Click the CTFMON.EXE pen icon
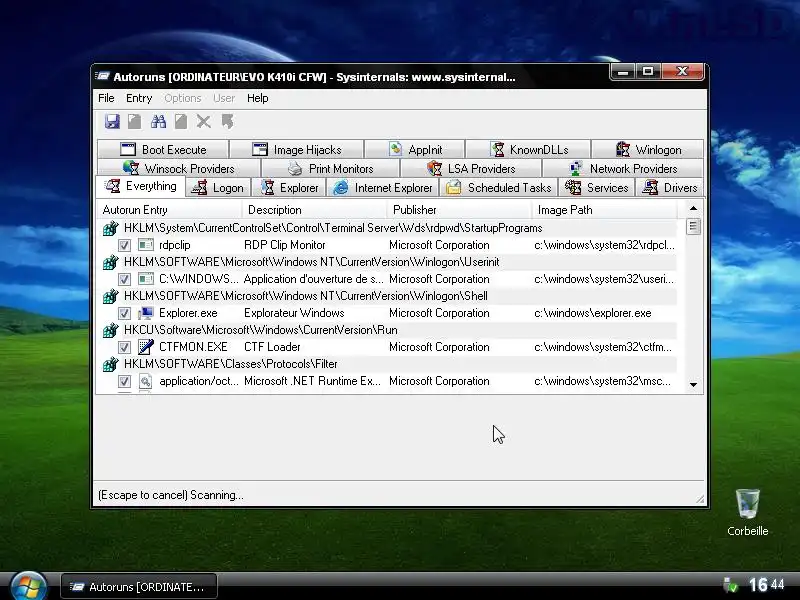 [x=146, y=347]
